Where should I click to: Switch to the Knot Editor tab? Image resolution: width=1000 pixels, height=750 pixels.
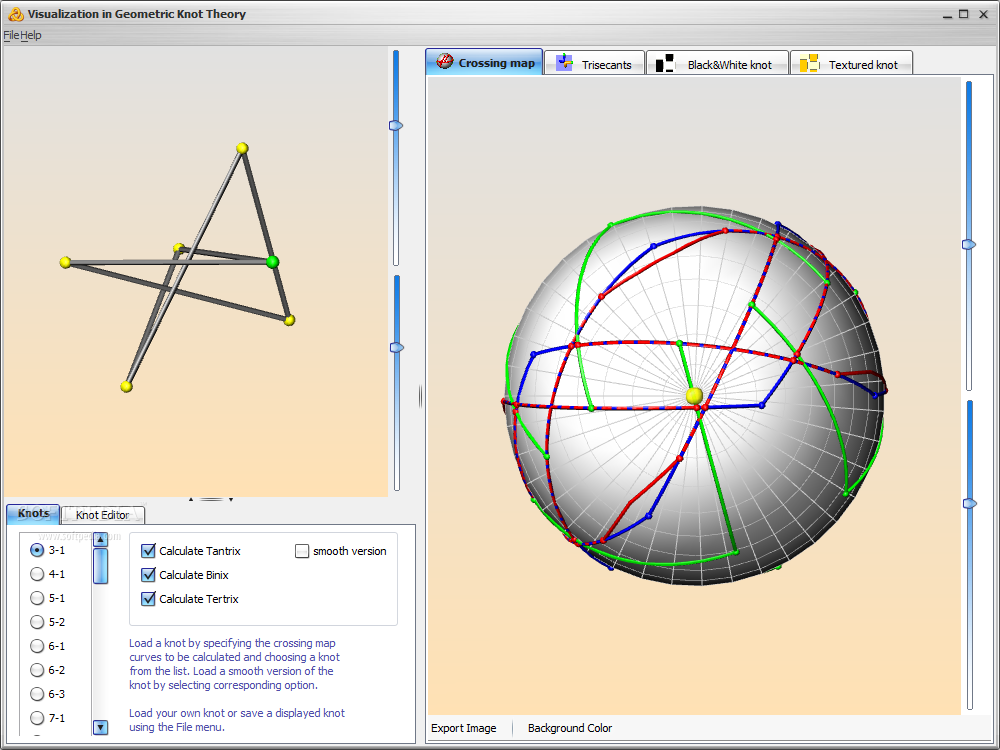coord(103,515)
